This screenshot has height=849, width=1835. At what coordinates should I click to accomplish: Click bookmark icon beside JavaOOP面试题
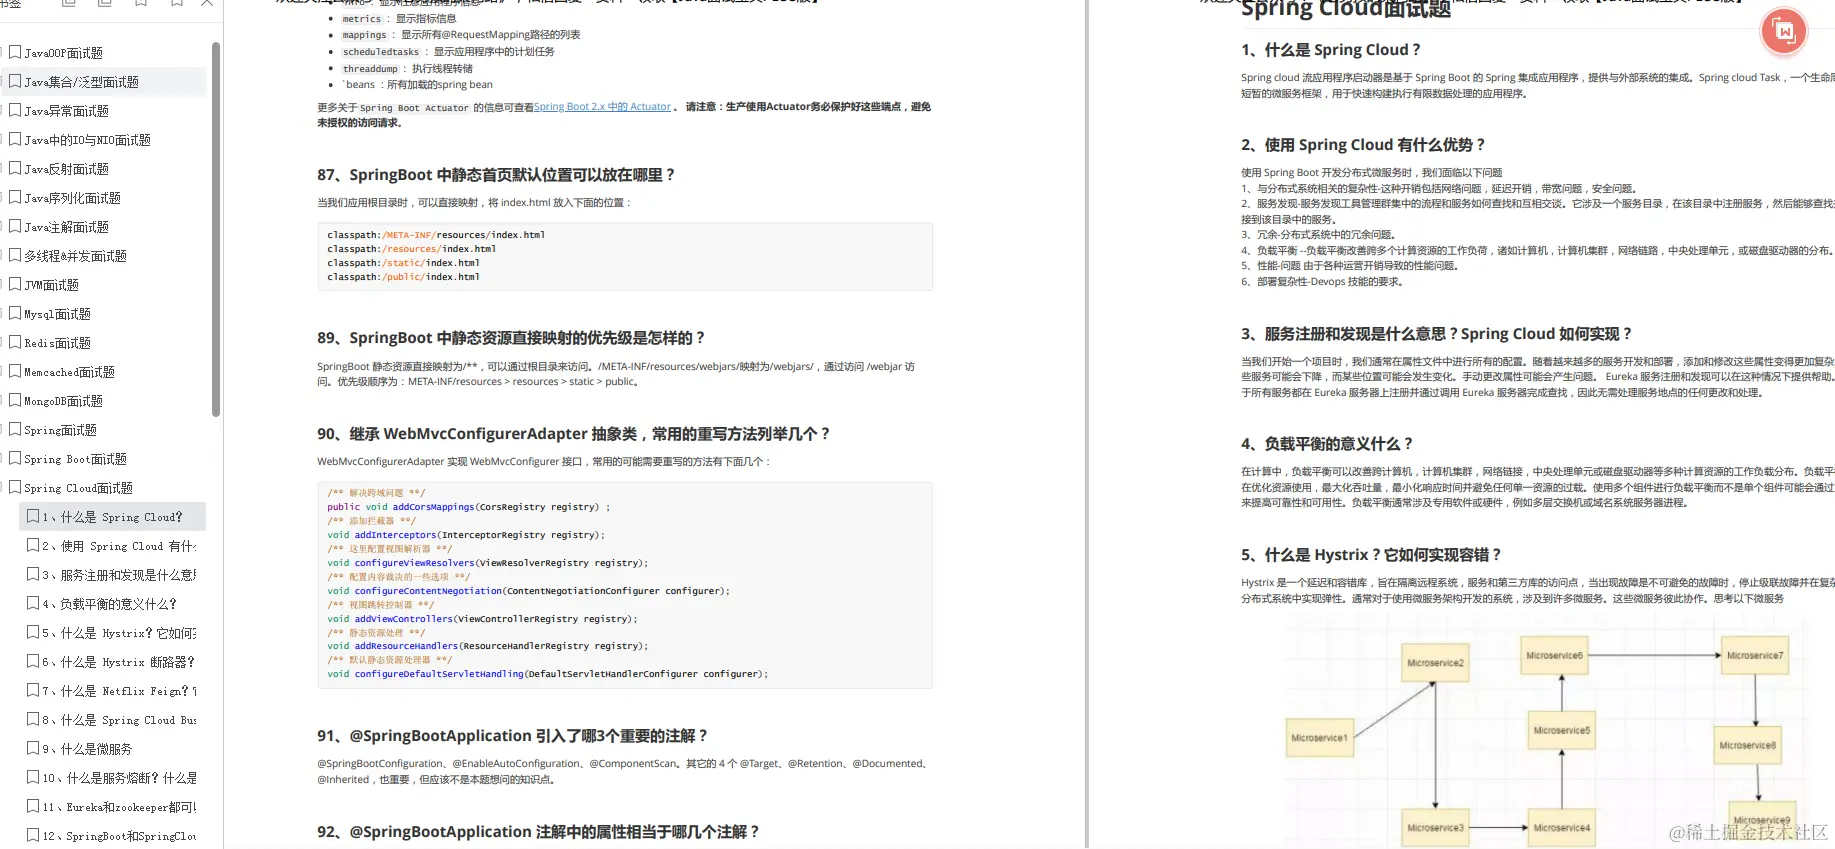pos(15,52)
